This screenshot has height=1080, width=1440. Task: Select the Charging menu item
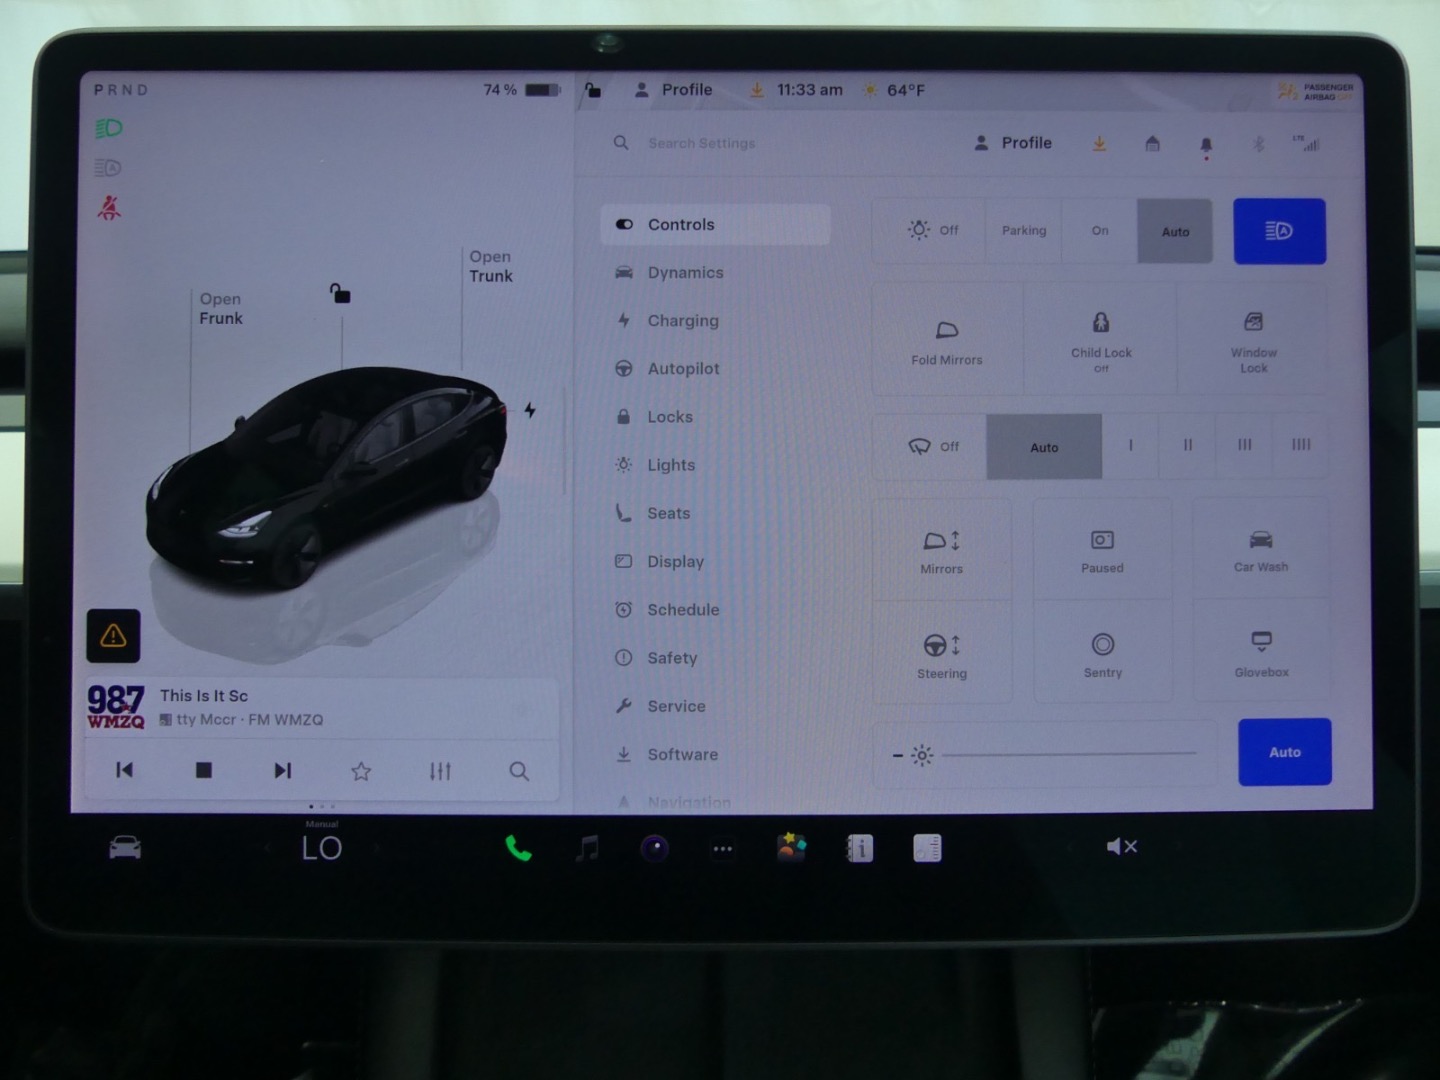click(682, 321)
